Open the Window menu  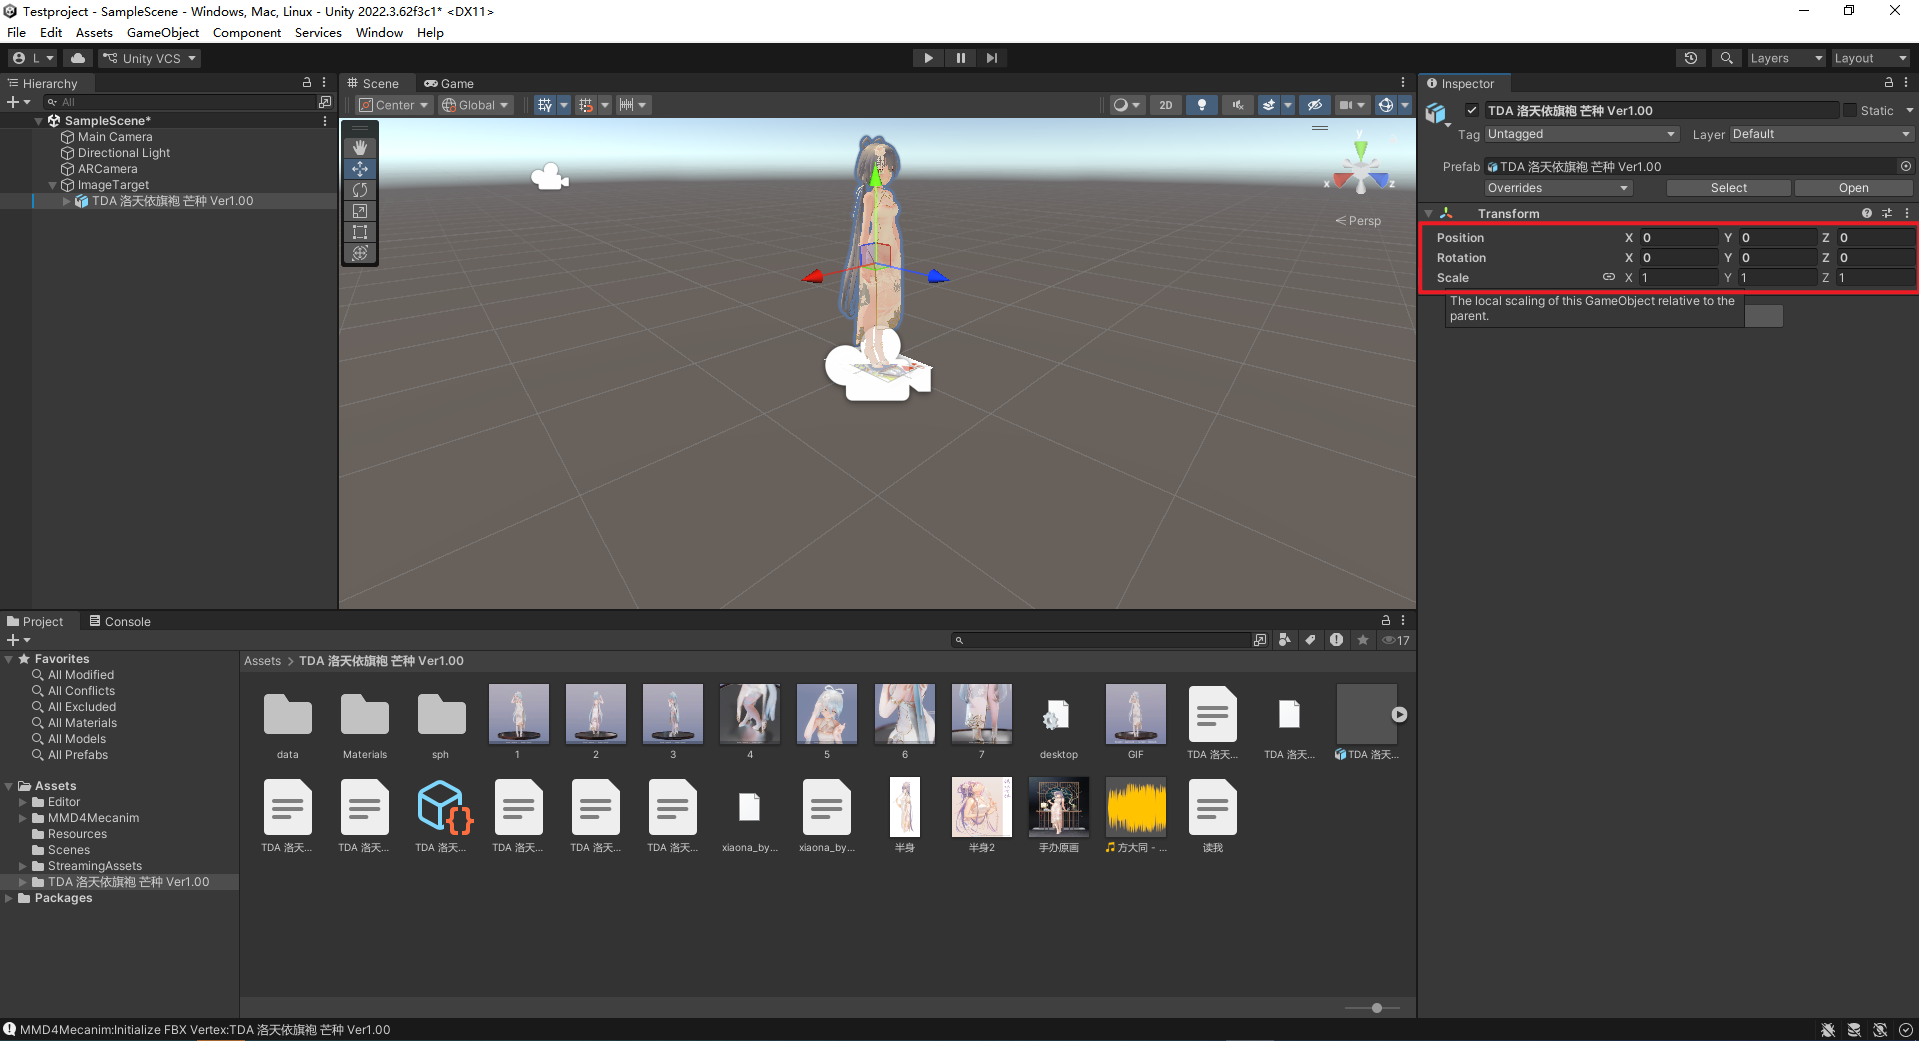coord(379,33)
